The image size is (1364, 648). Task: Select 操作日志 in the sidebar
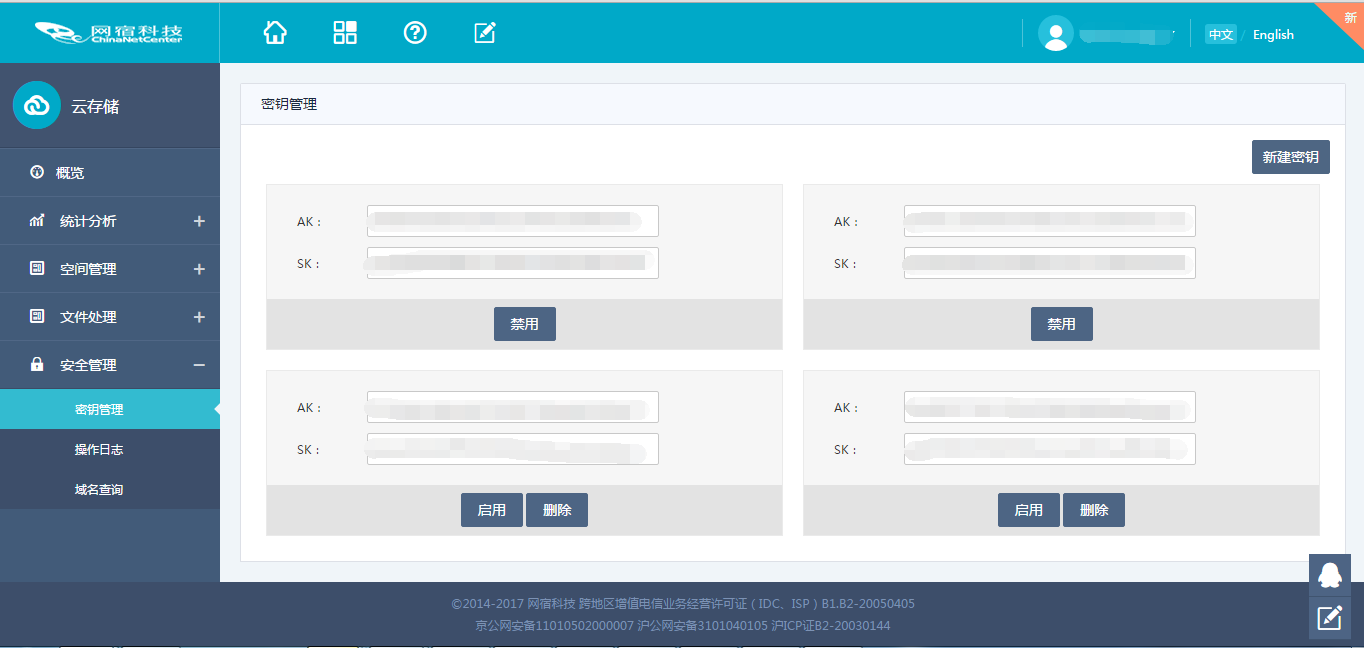click(99, 450)
